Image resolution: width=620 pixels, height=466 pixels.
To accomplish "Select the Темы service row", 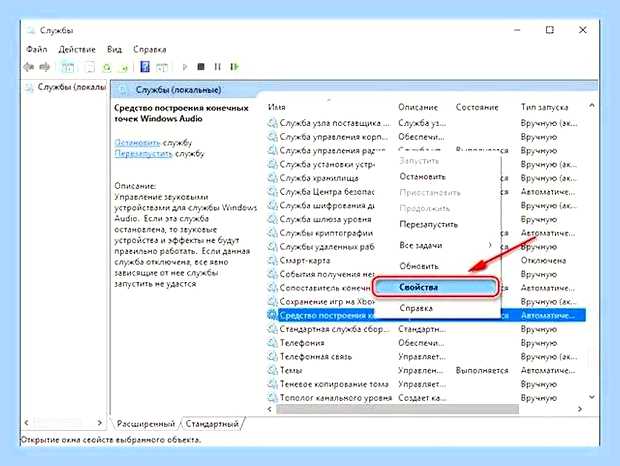I will click(x=426, y=370).
